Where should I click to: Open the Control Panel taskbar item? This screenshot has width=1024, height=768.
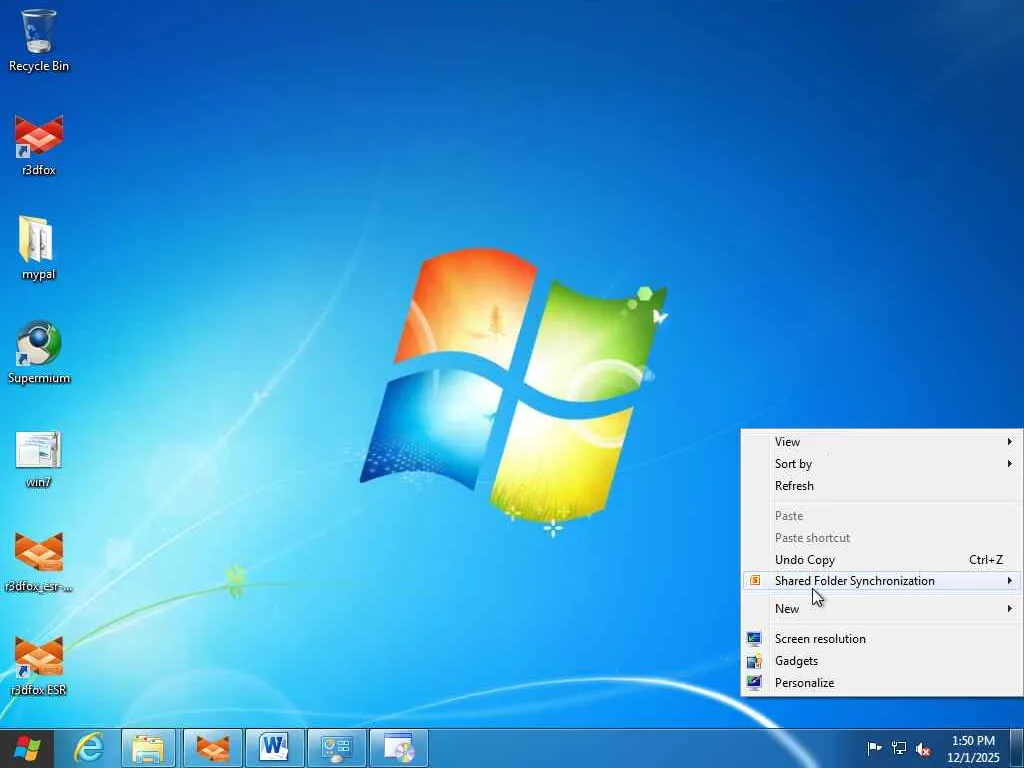click(336, 748)
